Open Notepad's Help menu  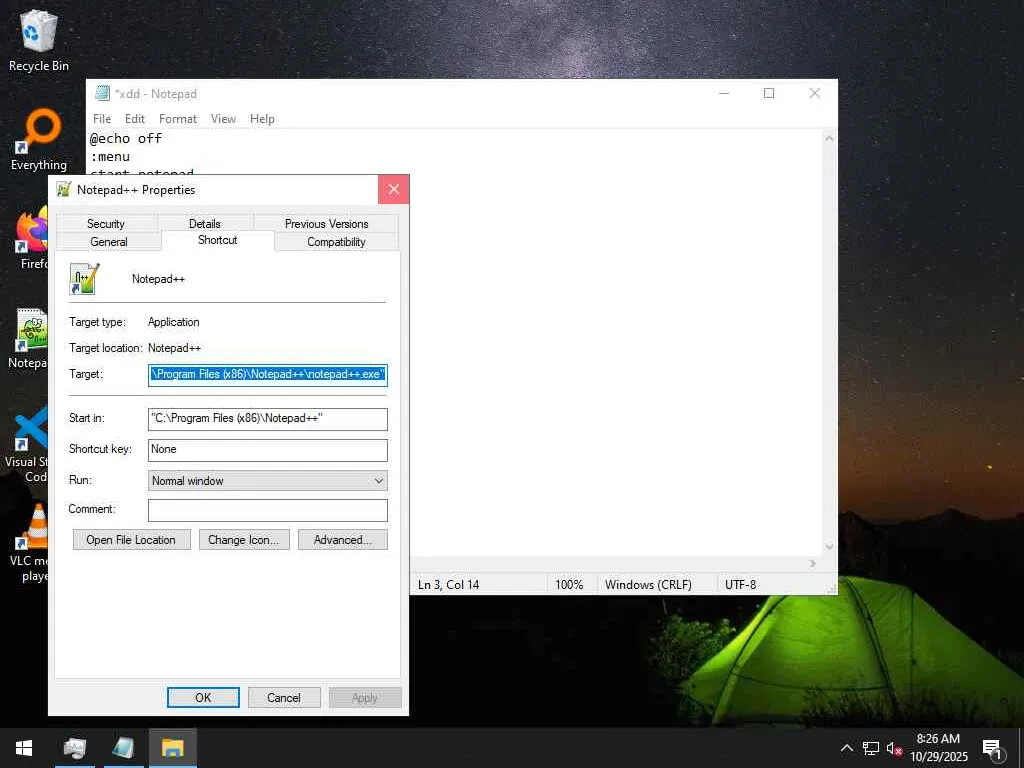tap(262, 119)
